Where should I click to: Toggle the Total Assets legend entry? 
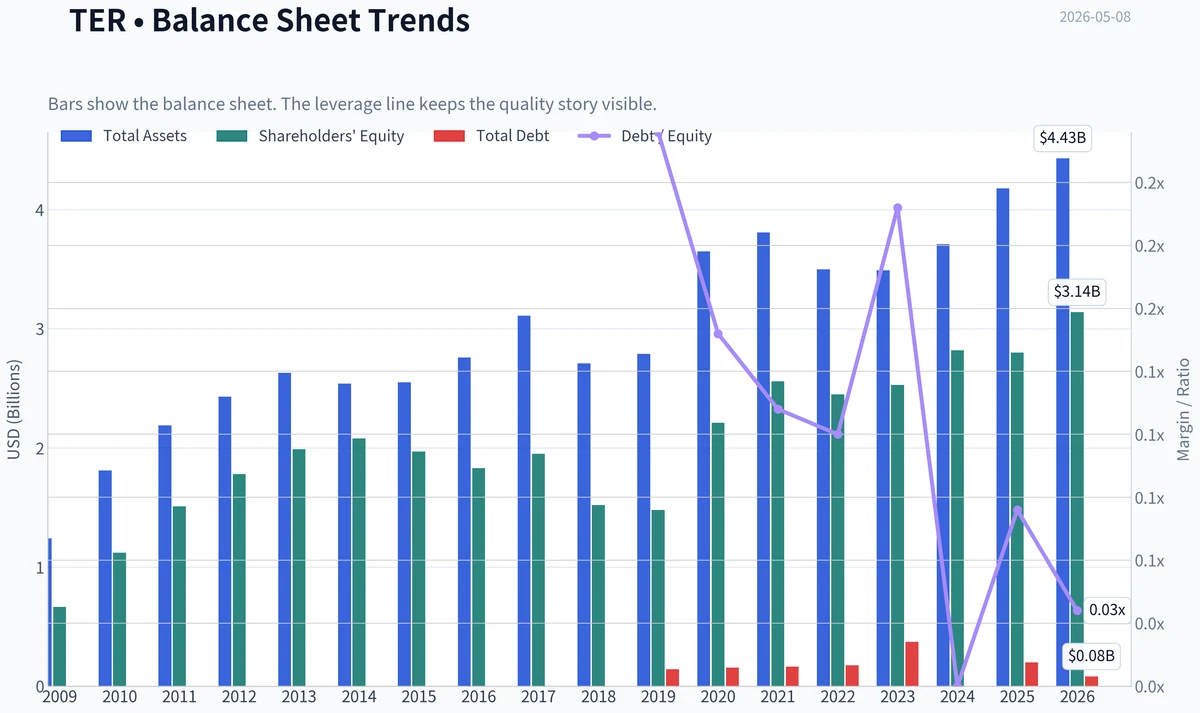123,136
